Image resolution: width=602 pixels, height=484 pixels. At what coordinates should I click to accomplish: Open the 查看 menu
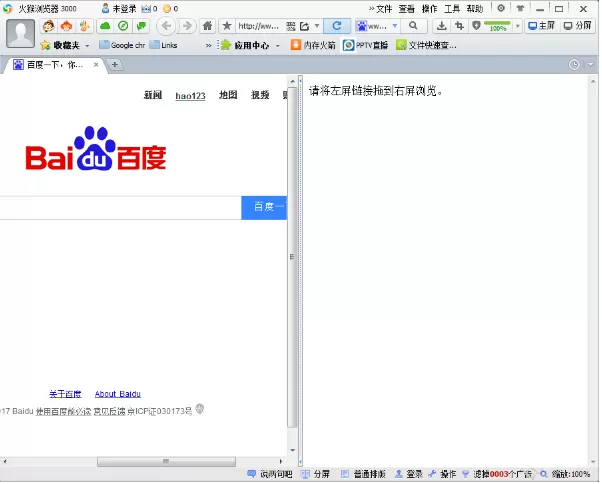click(x=406, y=8)
